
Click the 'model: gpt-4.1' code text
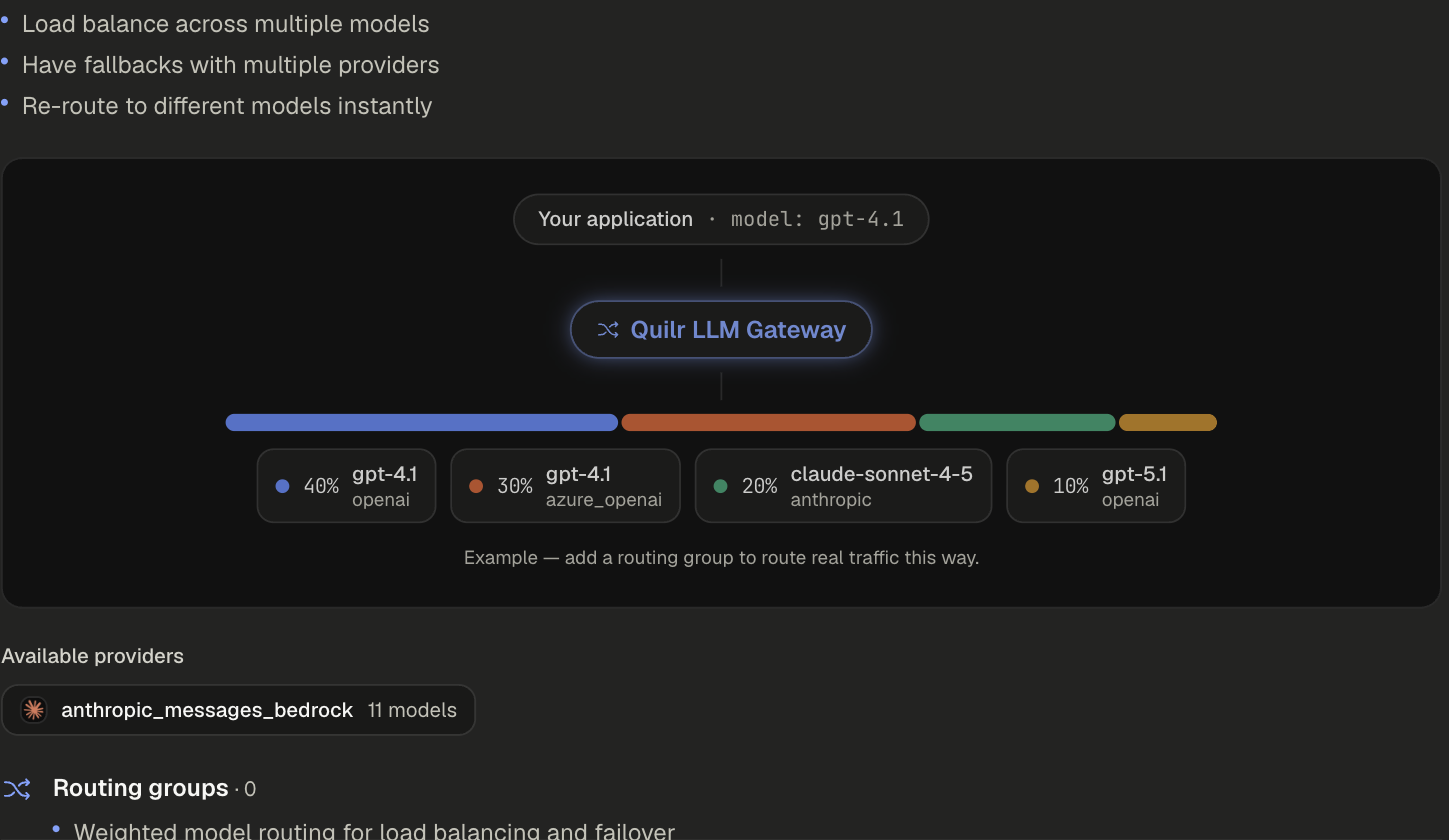tap(817, 219)
